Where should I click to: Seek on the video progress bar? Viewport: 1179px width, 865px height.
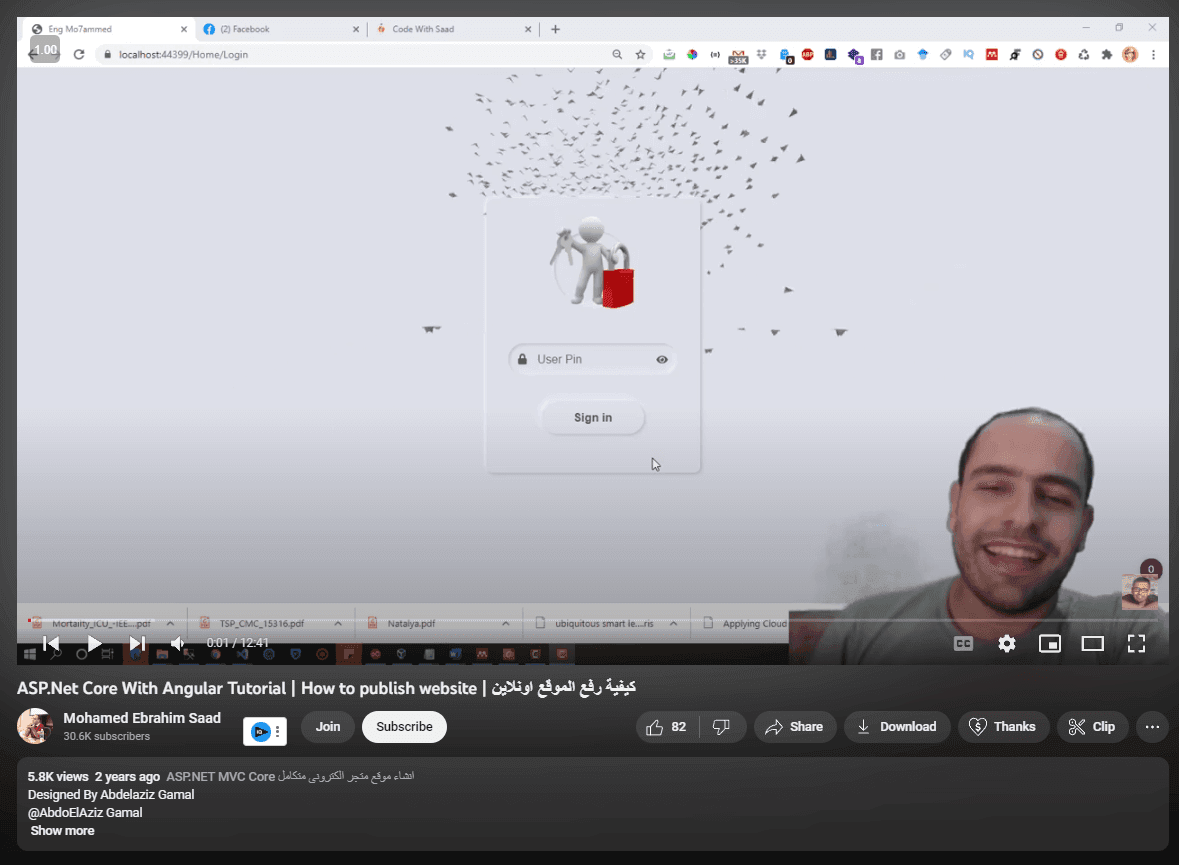500,621
